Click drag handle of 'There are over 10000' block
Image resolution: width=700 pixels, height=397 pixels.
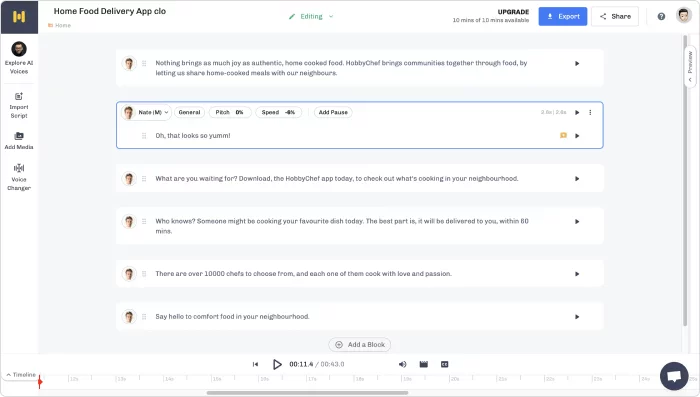(x=144, y=274)
